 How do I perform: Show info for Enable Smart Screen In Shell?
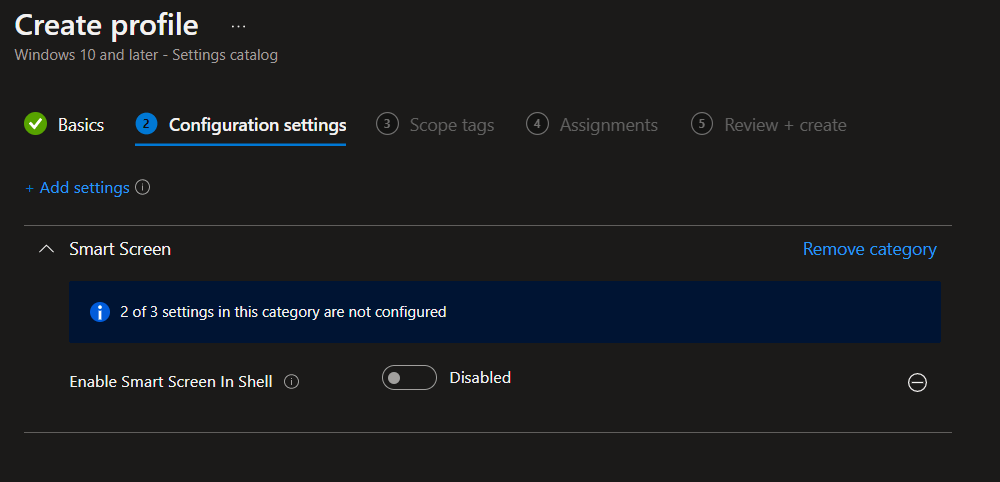click(x=292, y=381)
